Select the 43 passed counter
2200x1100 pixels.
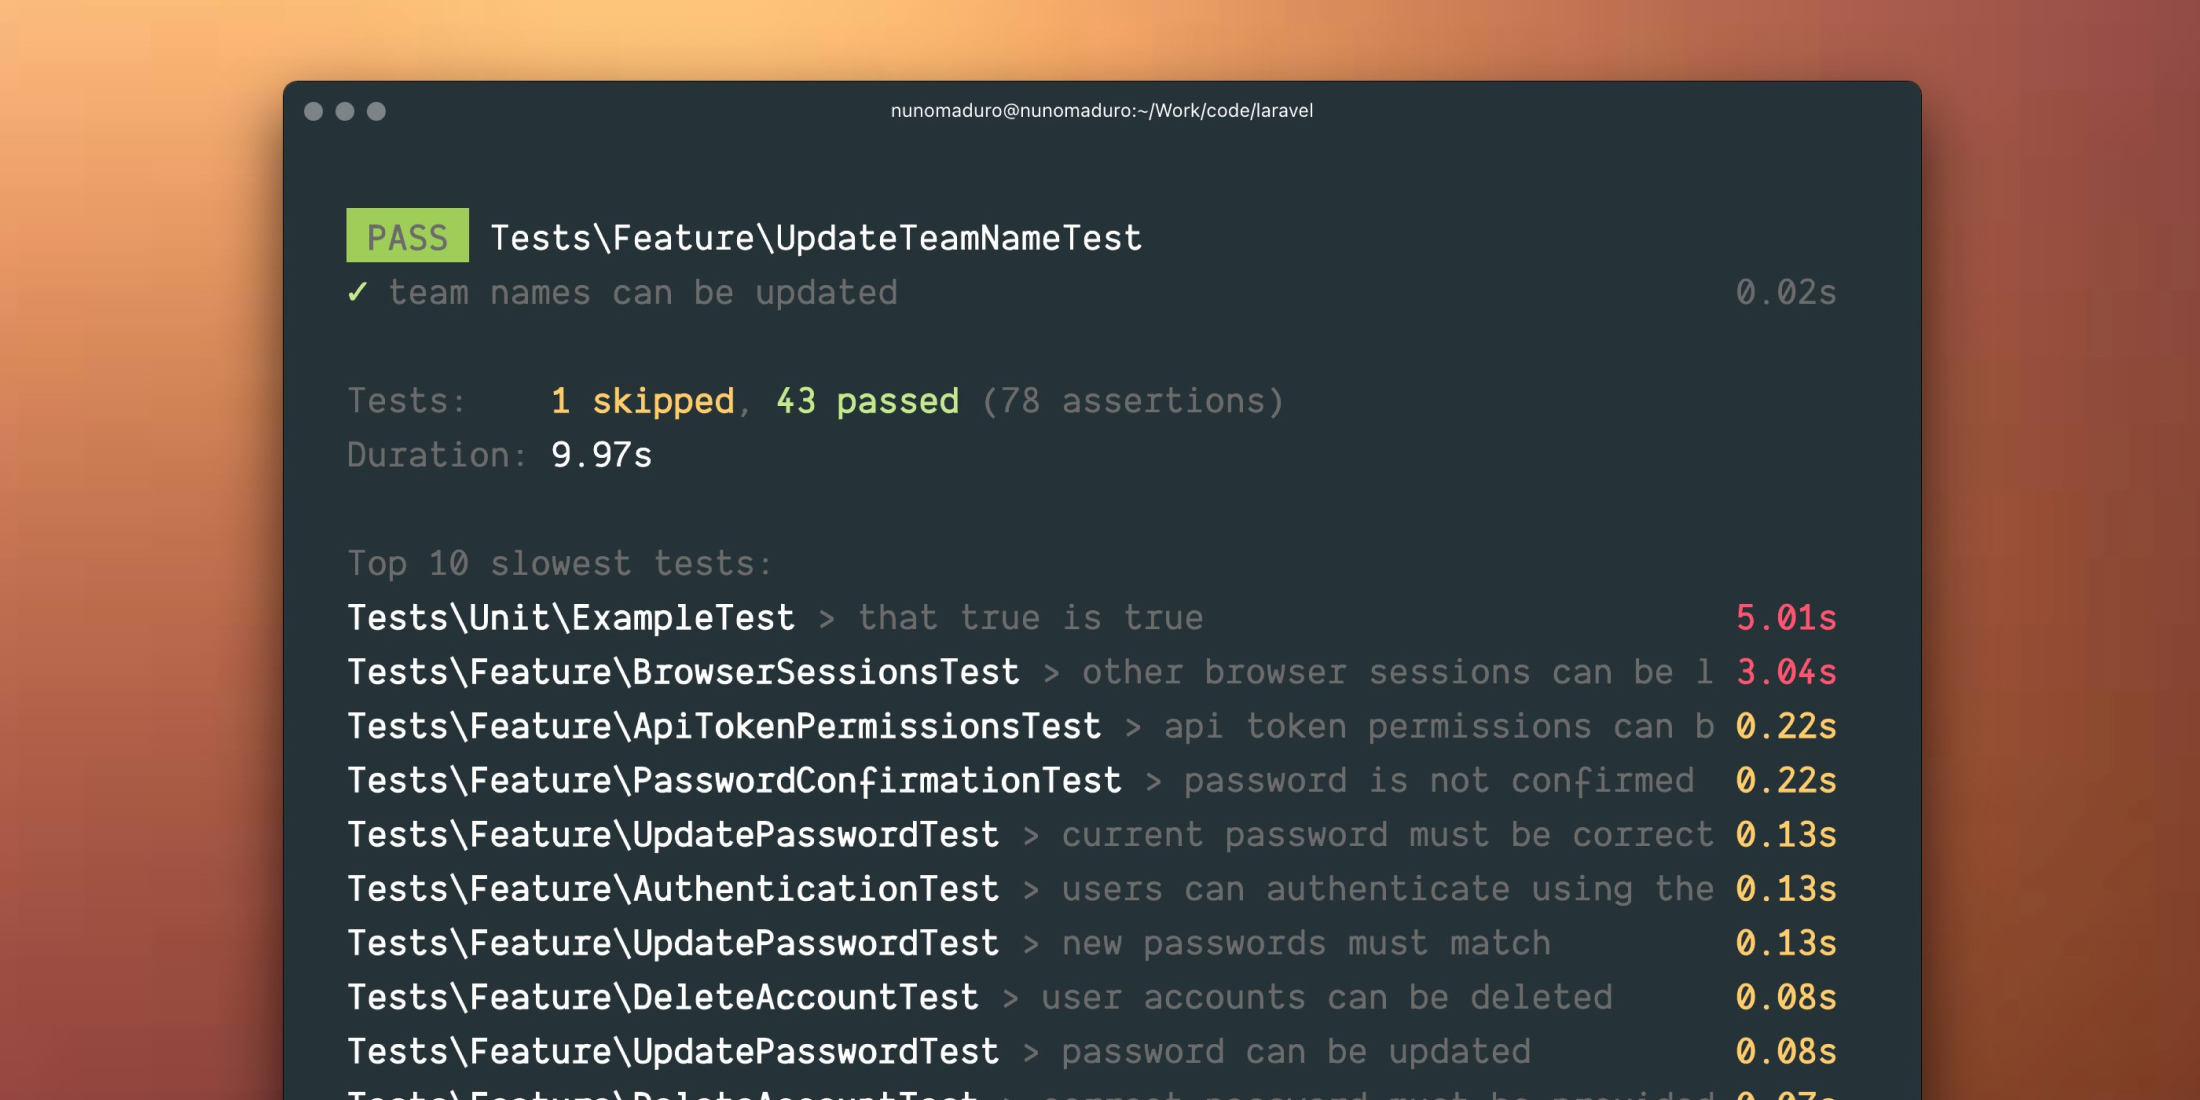(x=868, y=400)
